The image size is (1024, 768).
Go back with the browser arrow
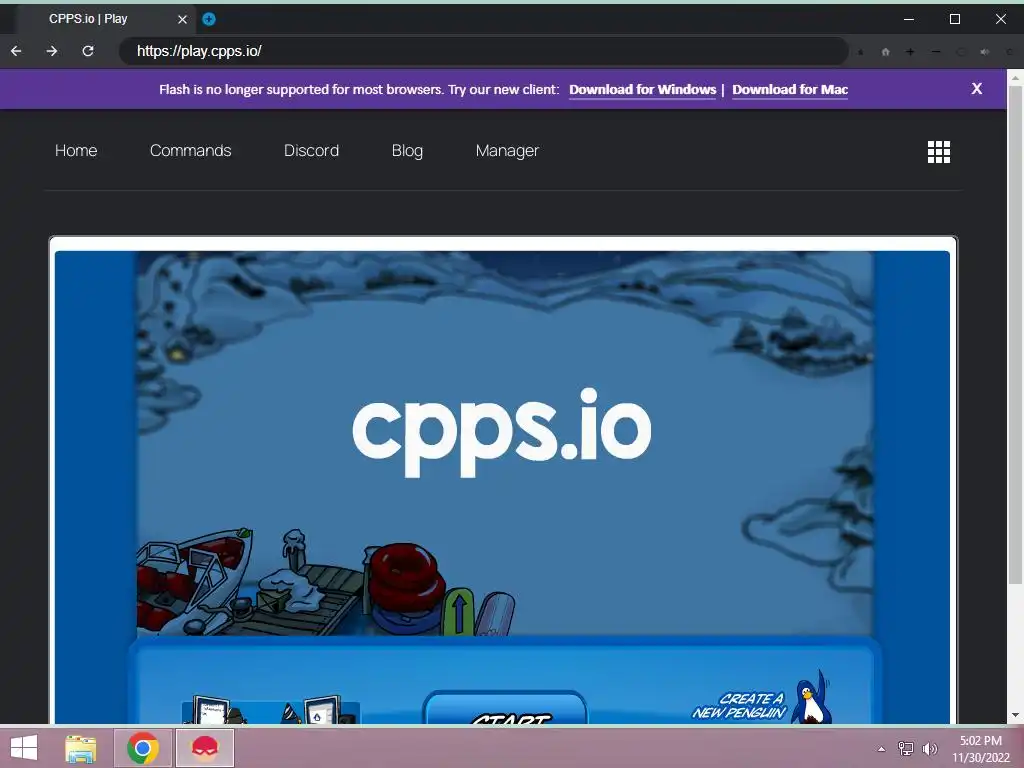coord(16,51)
